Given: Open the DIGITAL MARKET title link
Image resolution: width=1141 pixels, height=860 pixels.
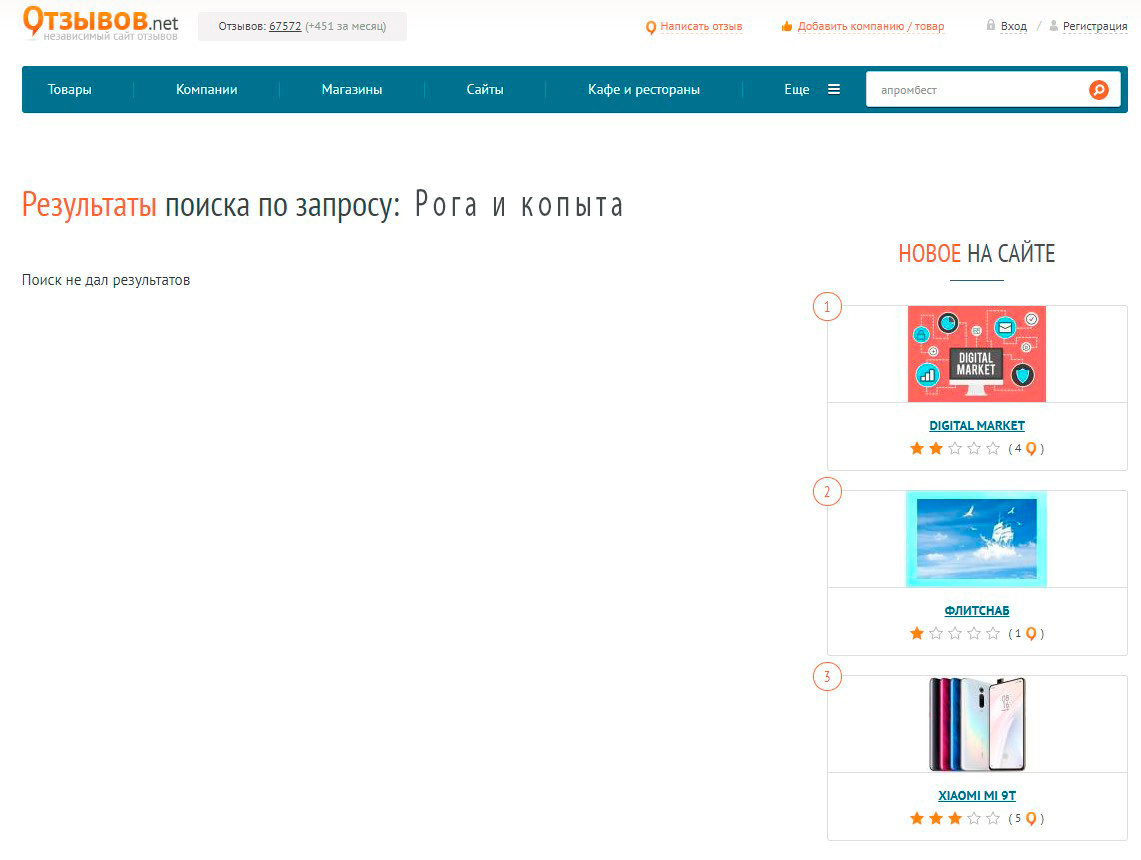Looking at the screenshot, I should 977,426.
